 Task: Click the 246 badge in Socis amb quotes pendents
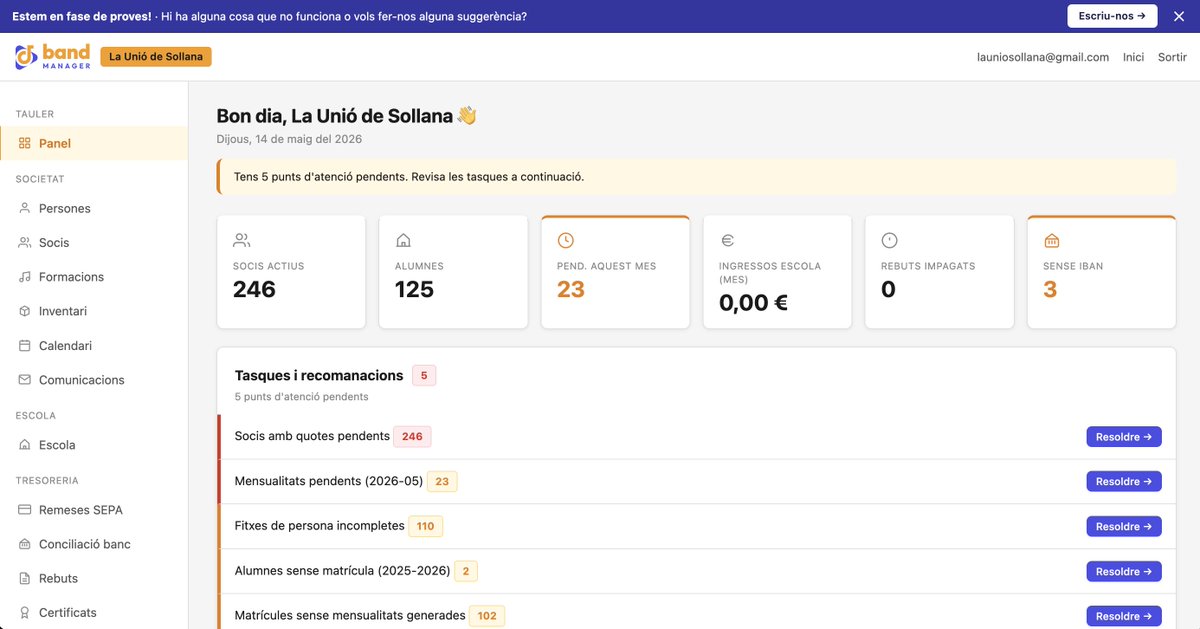(412, 436)
